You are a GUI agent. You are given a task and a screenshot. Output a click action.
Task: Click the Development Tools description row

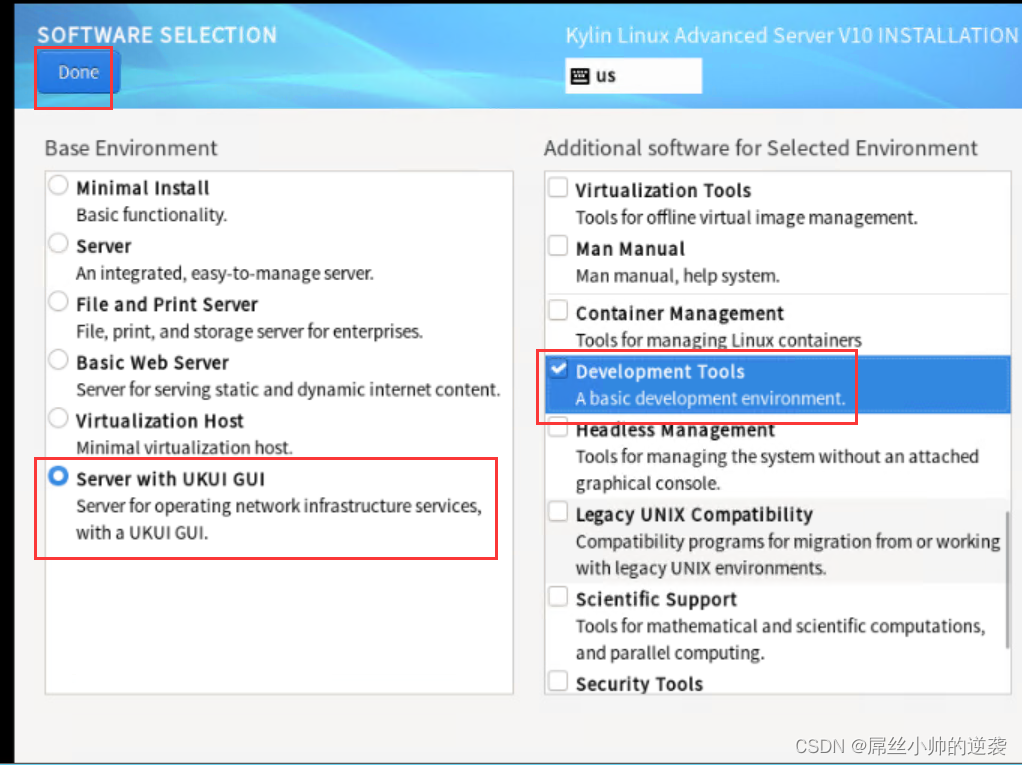point(710,399)
